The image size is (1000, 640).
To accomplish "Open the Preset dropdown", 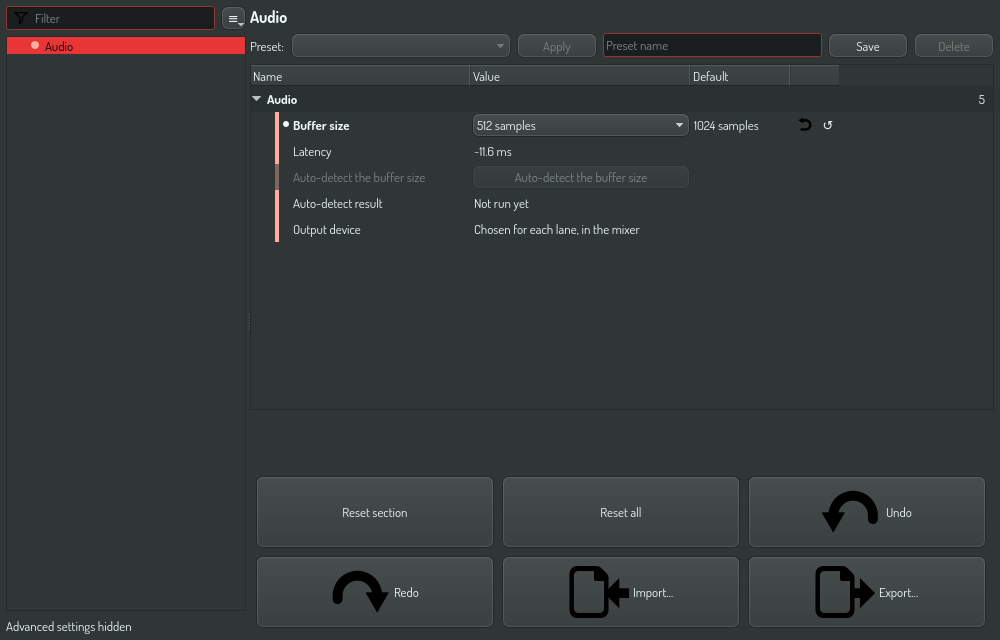I will [x=401, y=46].
